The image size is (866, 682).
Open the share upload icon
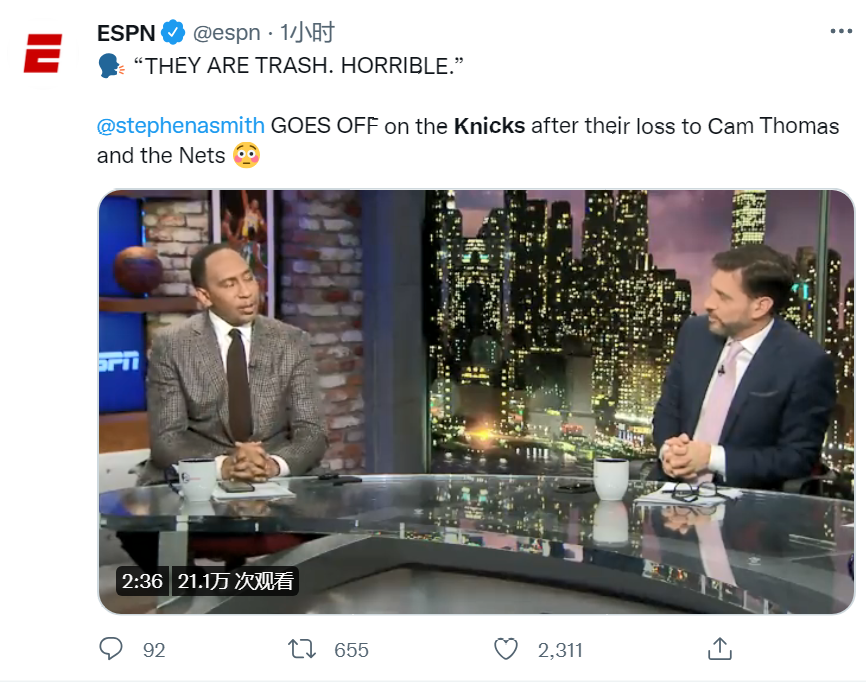pyautogui.click(x=719, y=649)
